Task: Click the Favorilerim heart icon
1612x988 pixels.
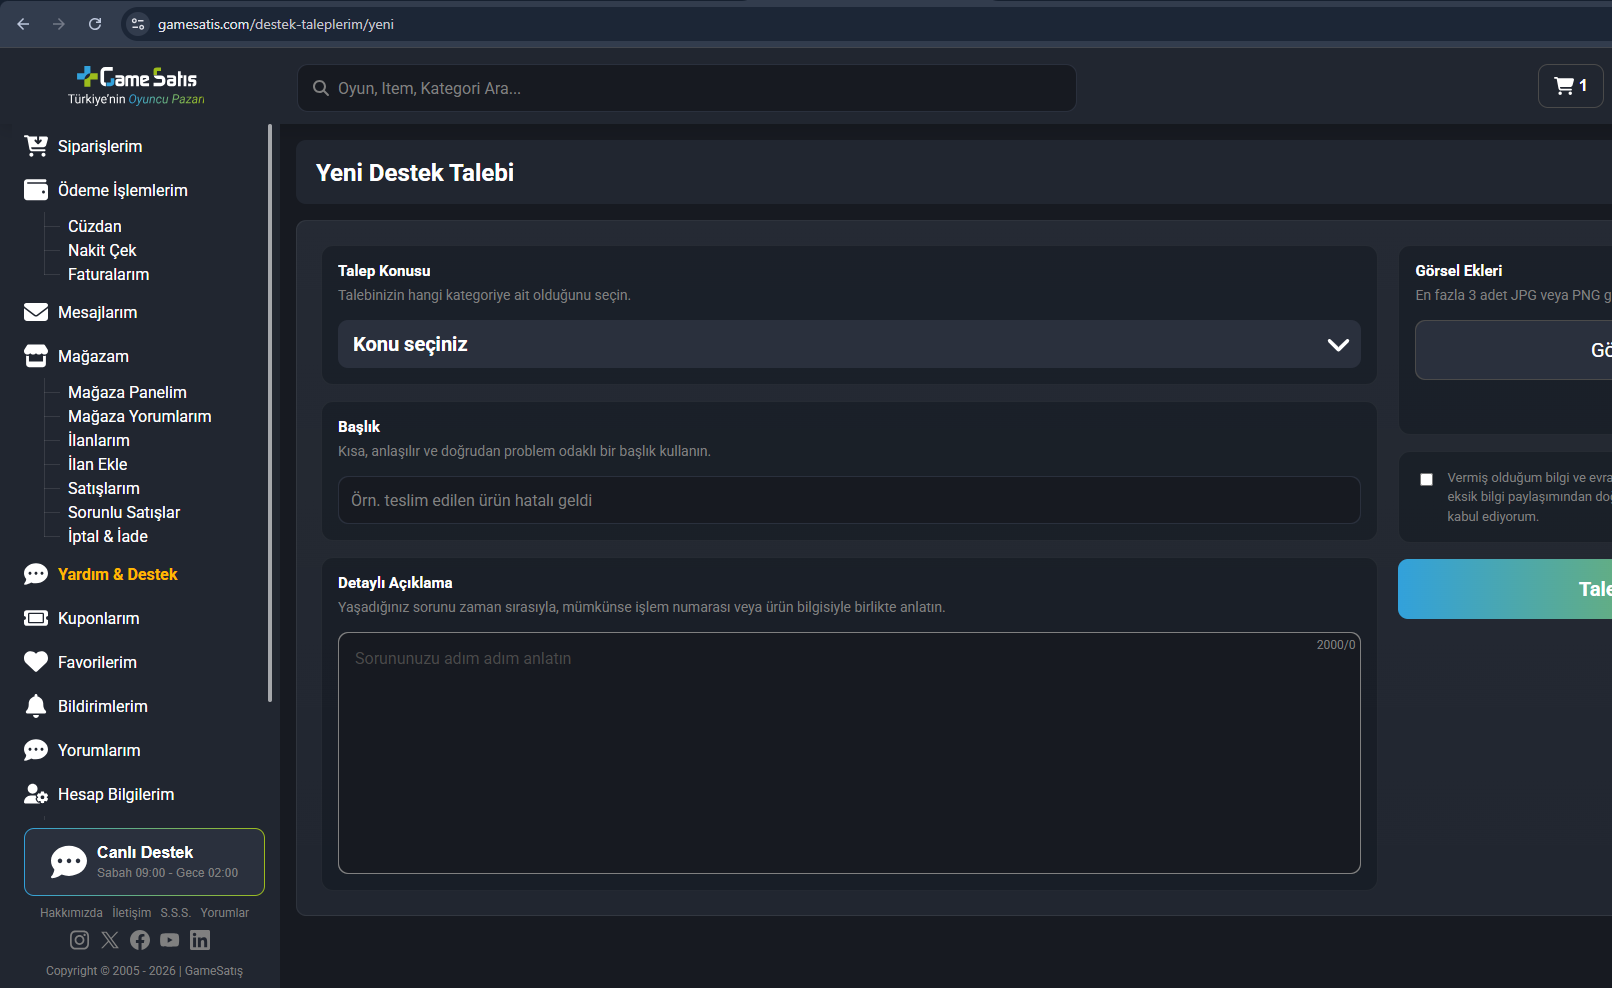Action: 36,662
